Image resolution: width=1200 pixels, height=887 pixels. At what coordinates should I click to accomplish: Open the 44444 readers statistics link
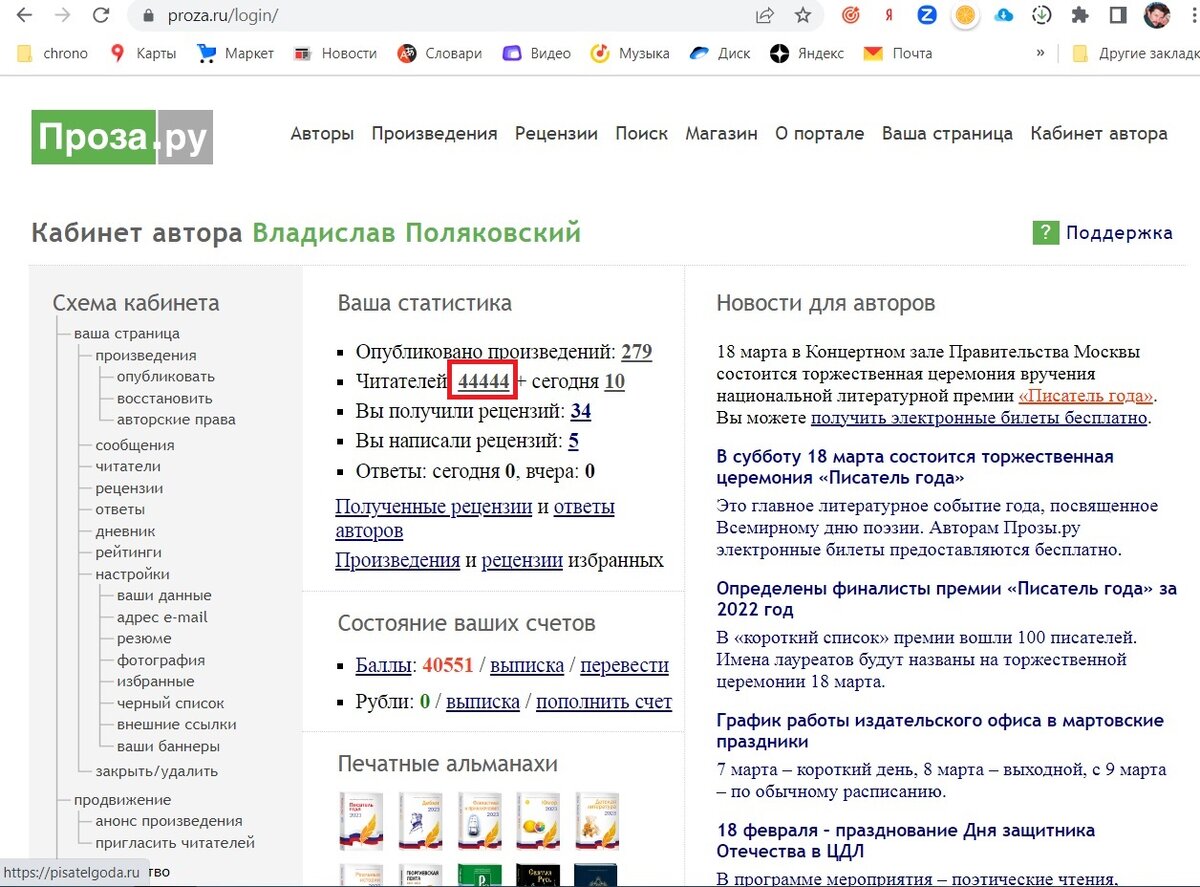pos(482,382)
